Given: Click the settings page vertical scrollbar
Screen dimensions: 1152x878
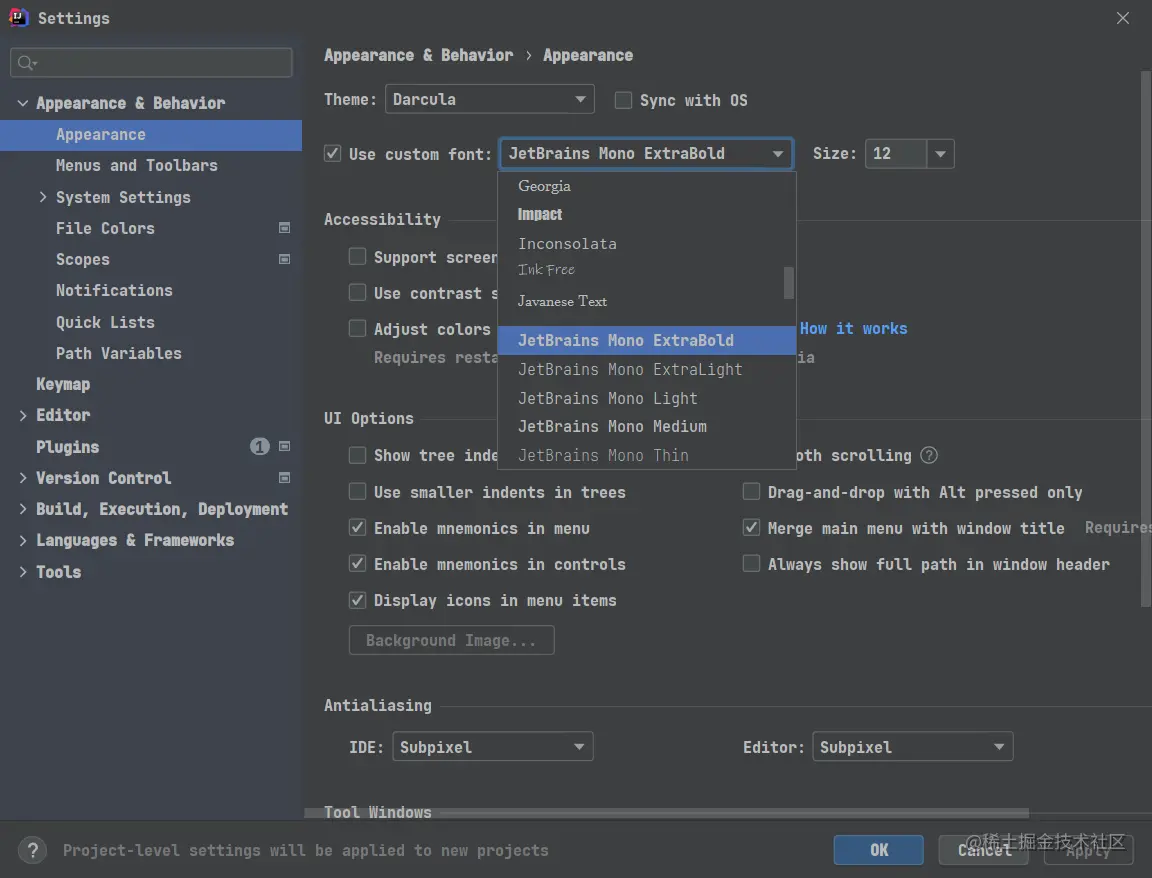Looking at the screenshot, I should [x=1145, y=338].
